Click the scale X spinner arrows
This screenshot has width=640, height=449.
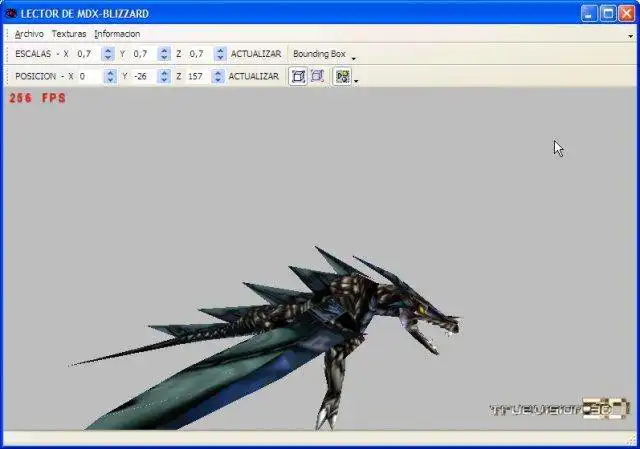(x=108, y=54)
